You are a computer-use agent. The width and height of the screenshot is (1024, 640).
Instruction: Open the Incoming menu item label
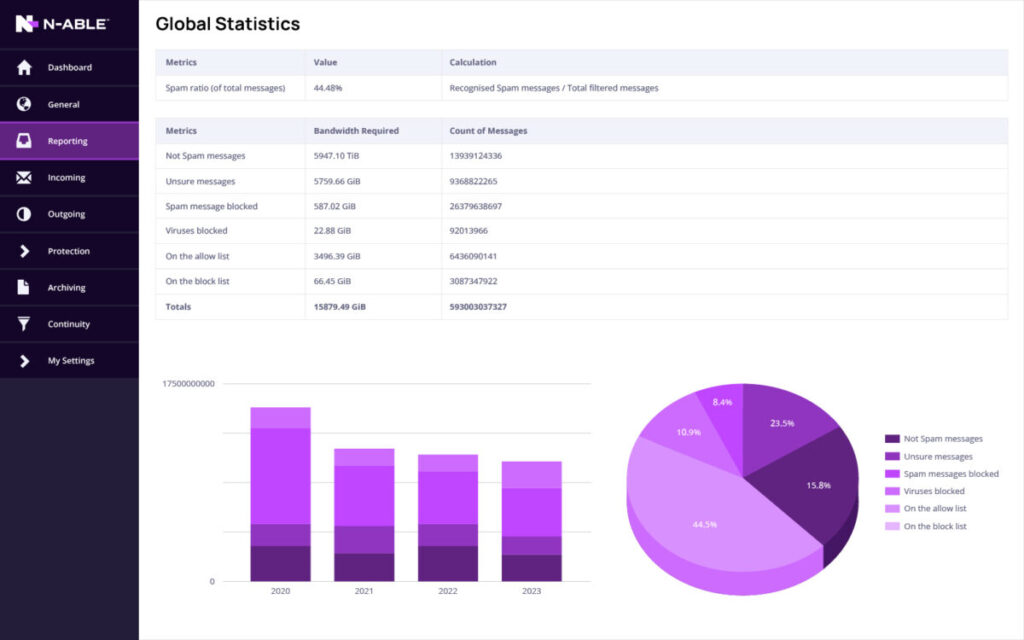(x=66, y=178)
